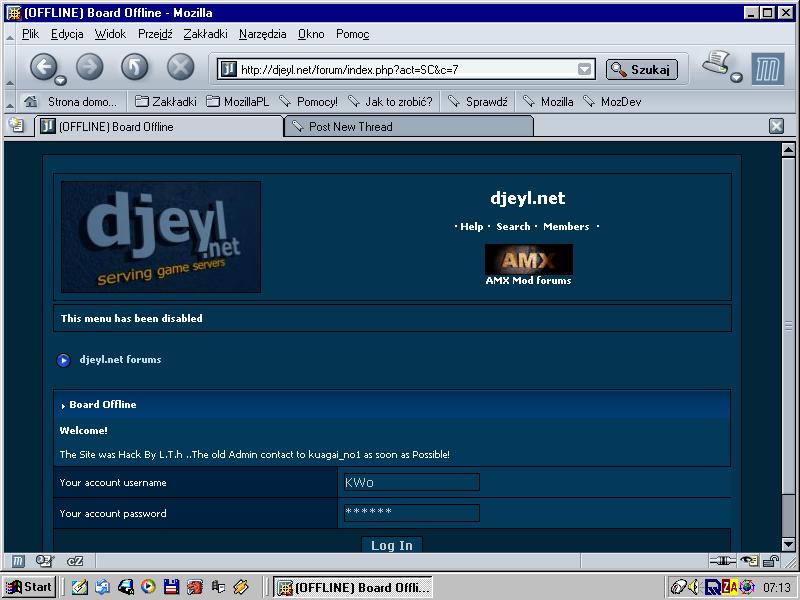Click the djeyl.net forums breadcrumb link

click(x=120, y=360)
